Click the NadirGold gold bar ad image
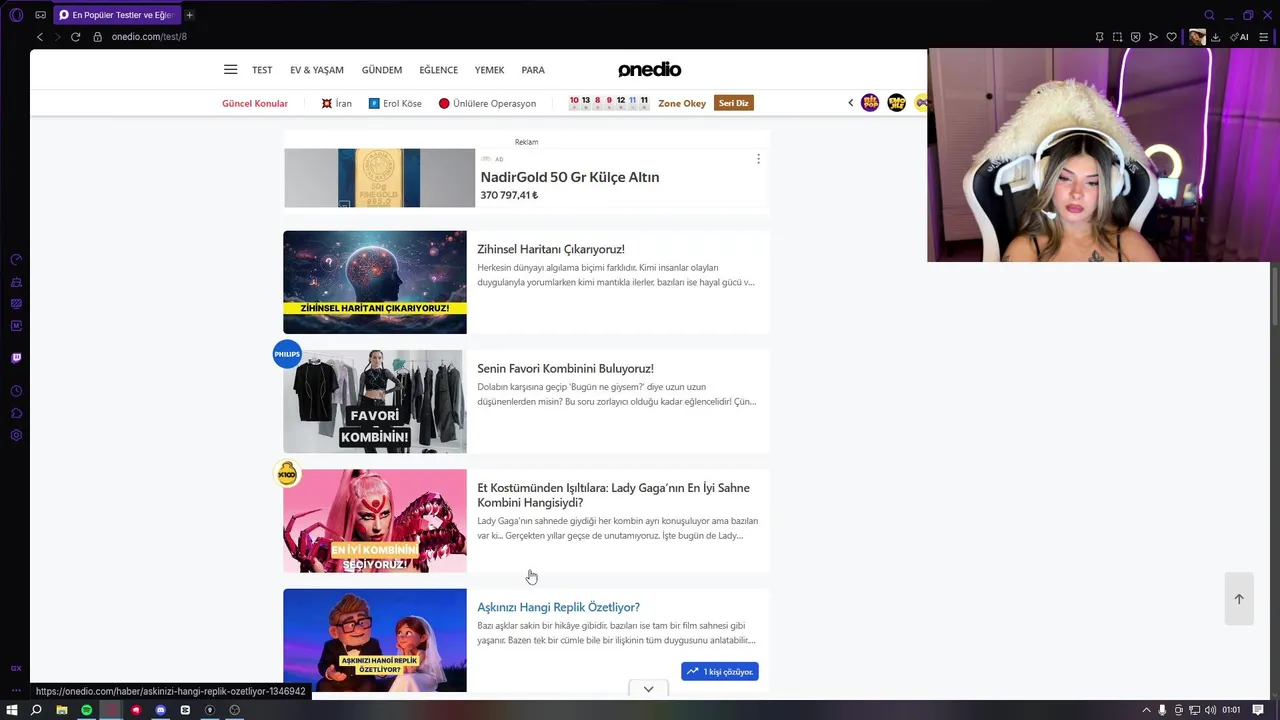The image size is (1280, 720). coord(379,178)
